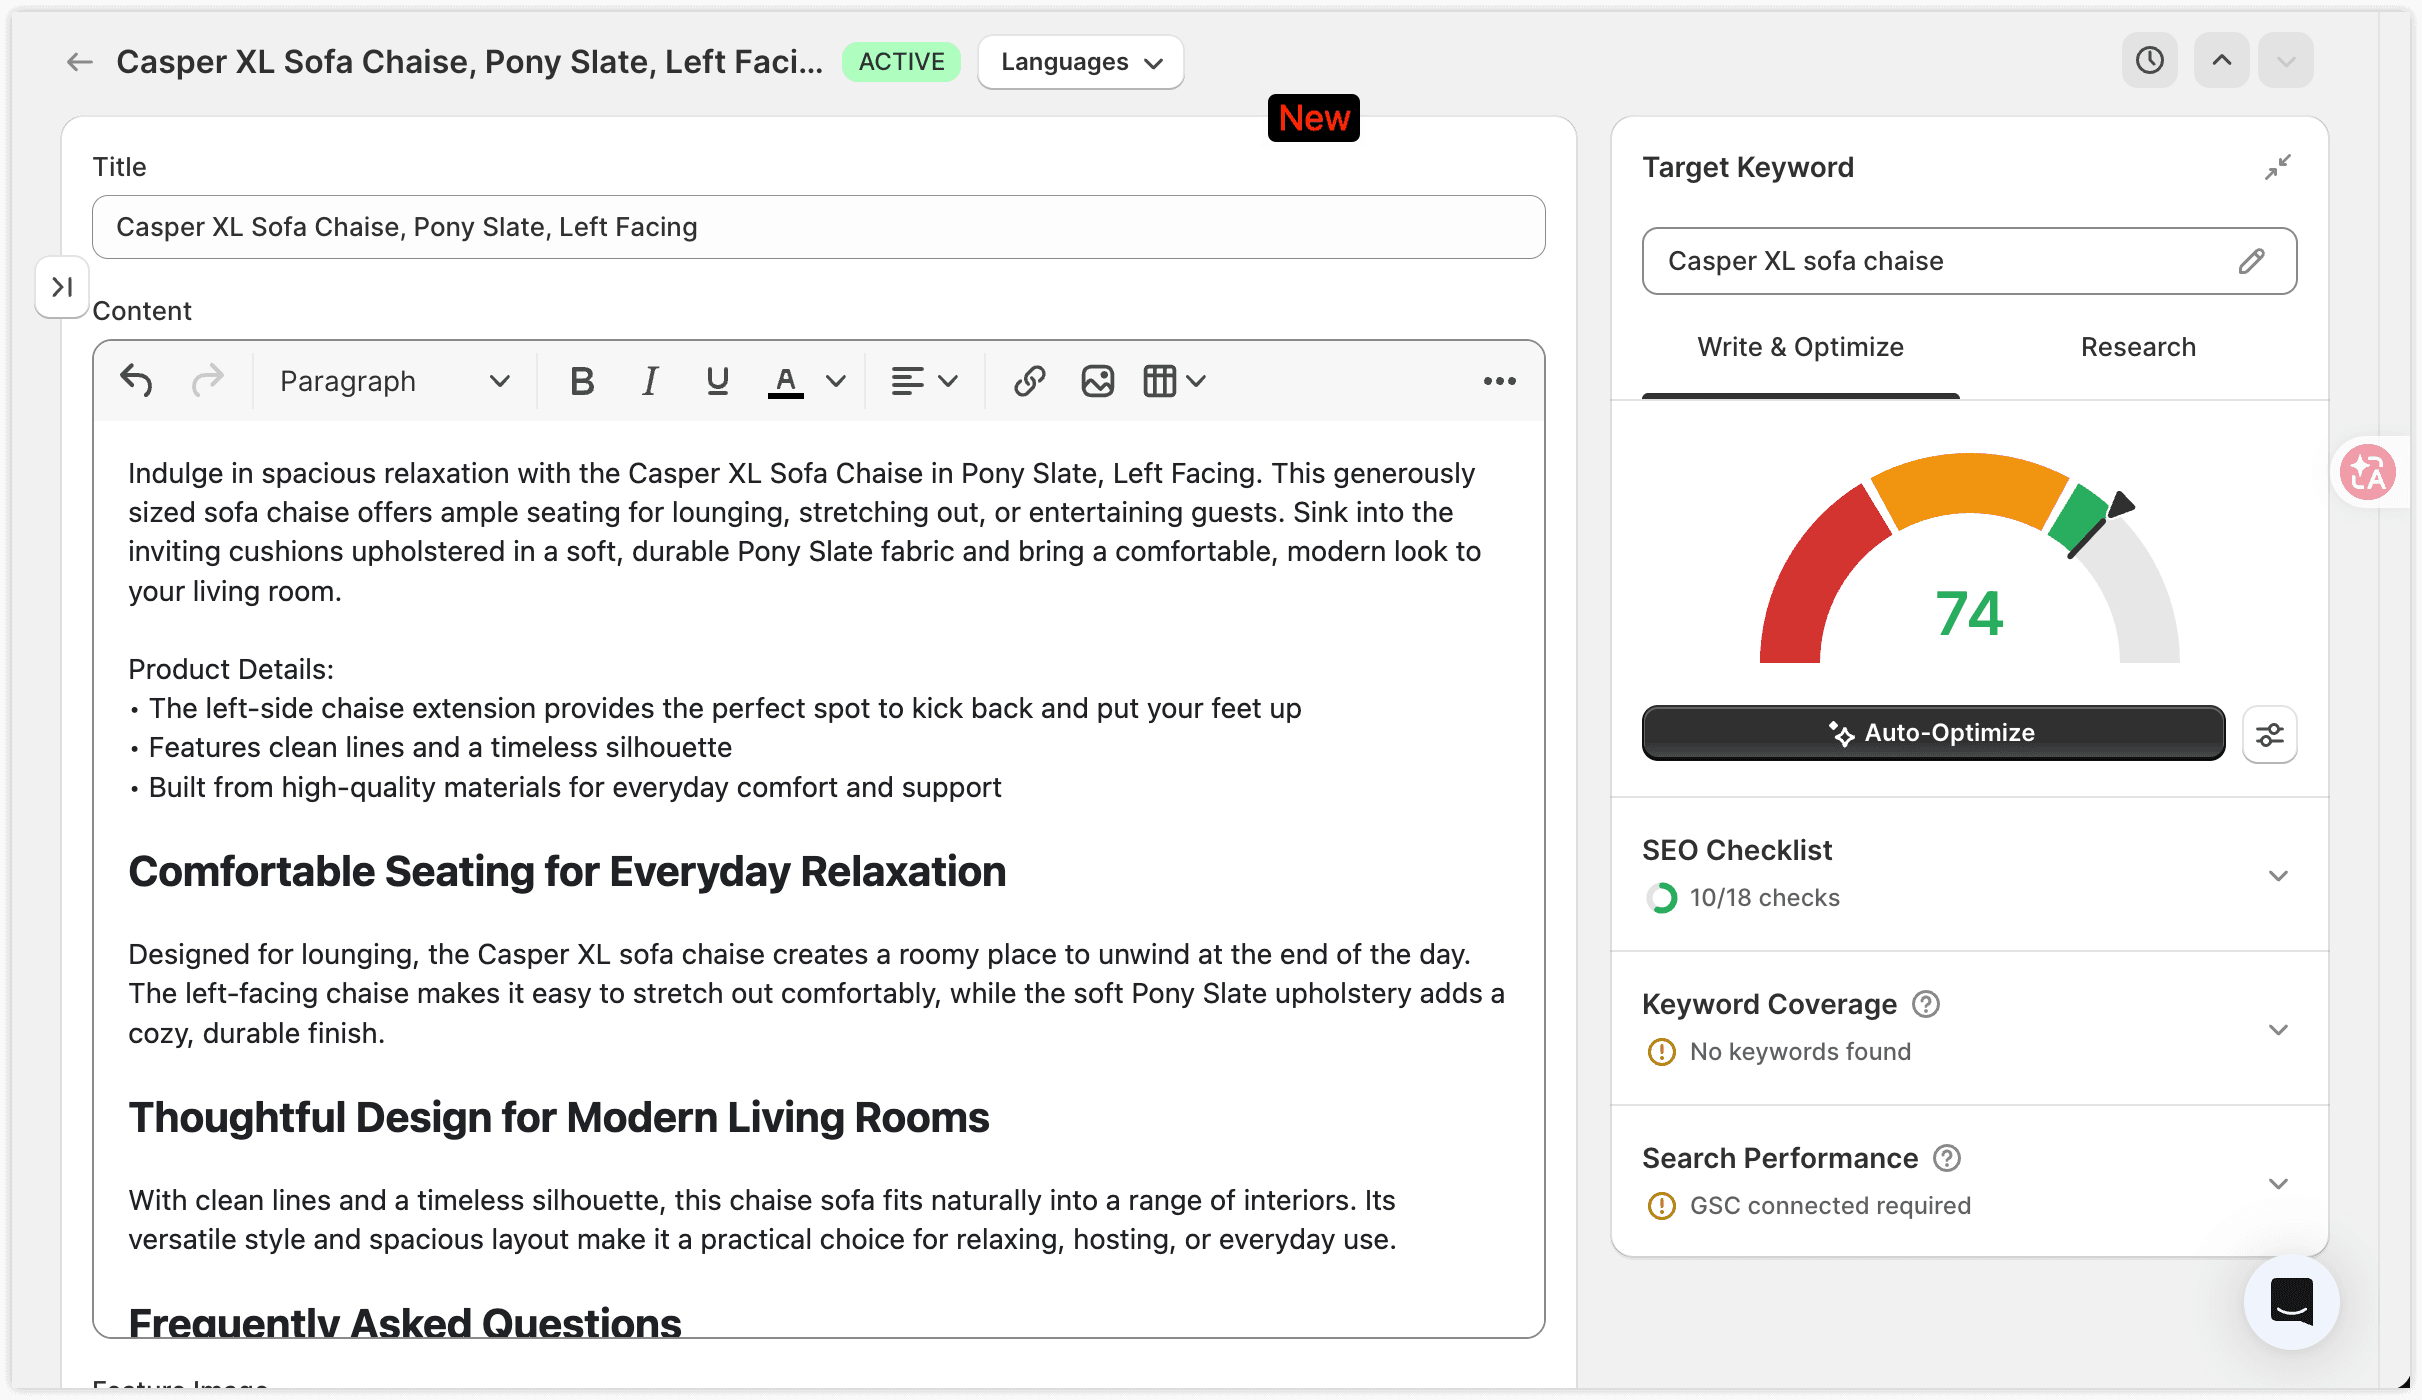Click the Auto-Optimize button

click(1933, 733)
